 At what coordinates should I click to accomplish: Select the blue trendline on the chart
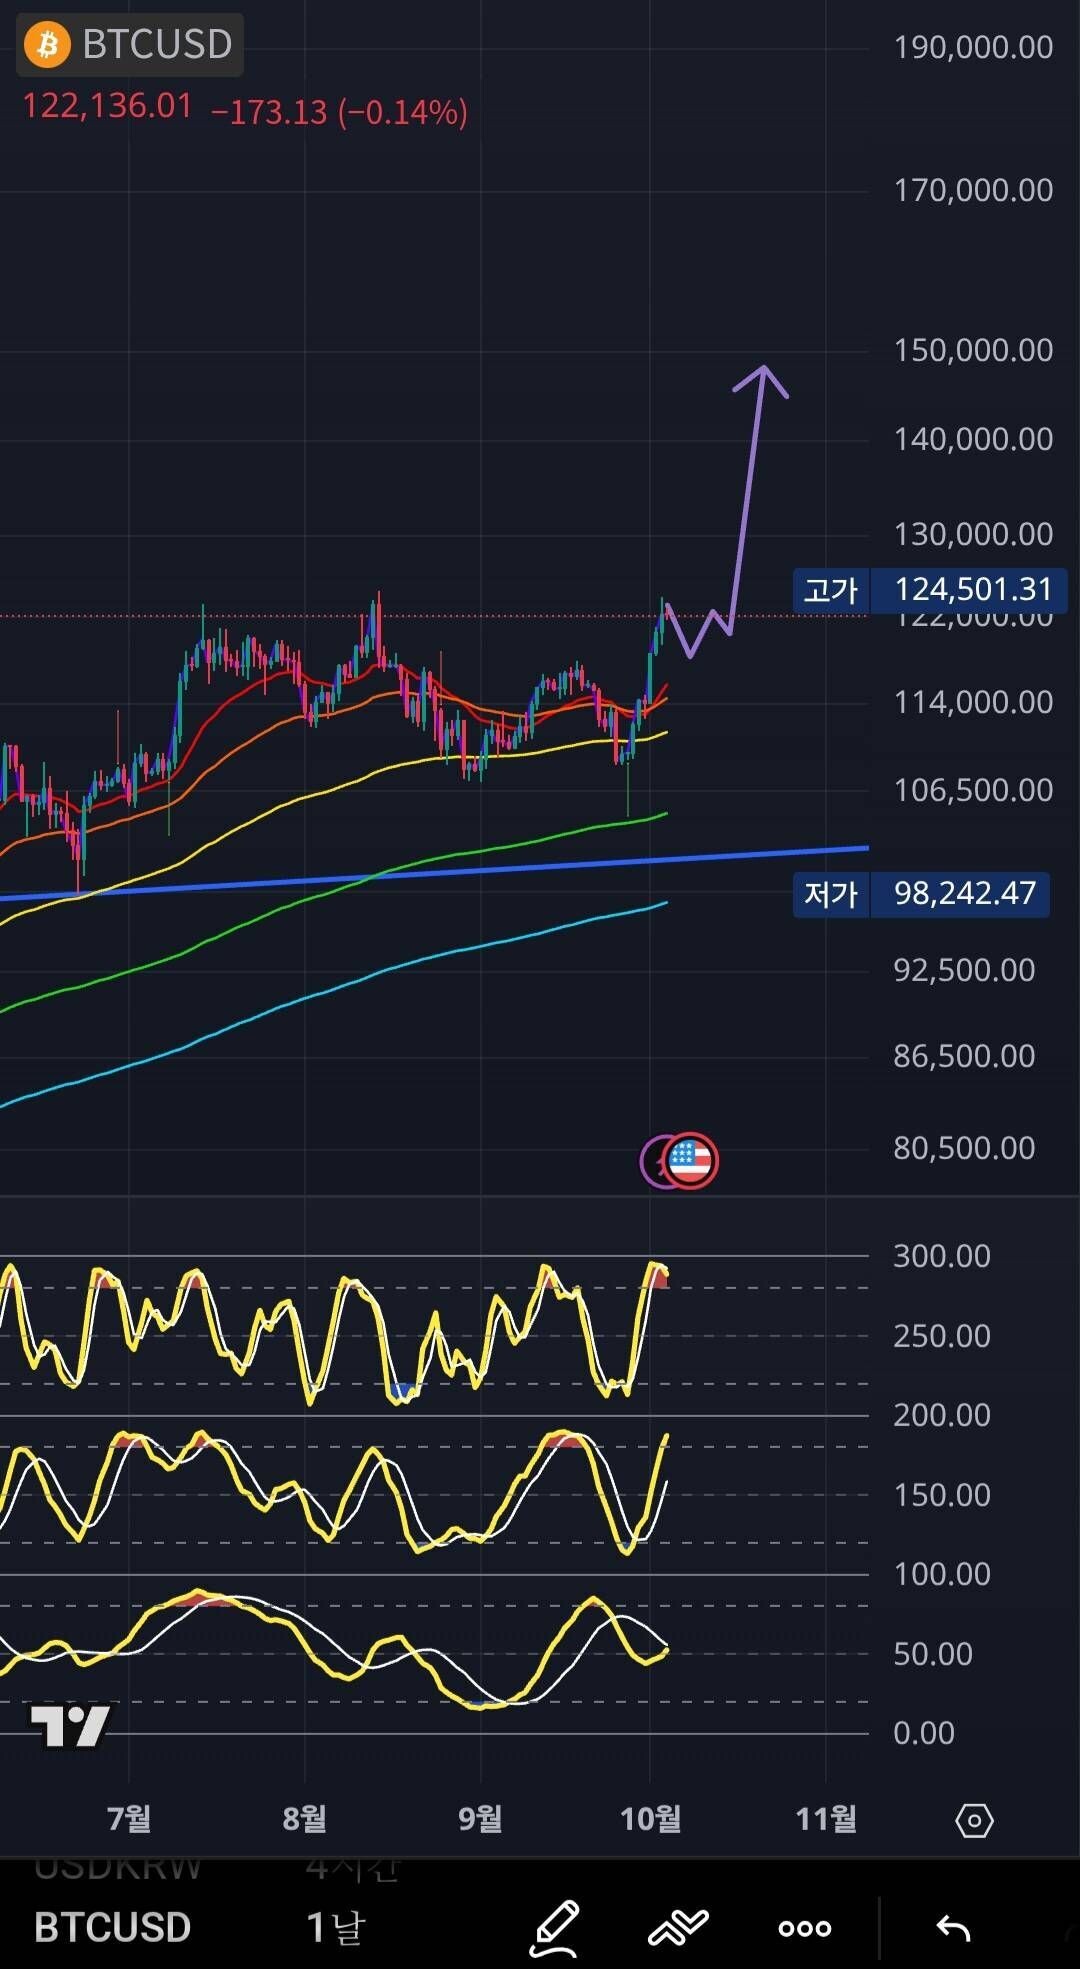coord(500,868)
